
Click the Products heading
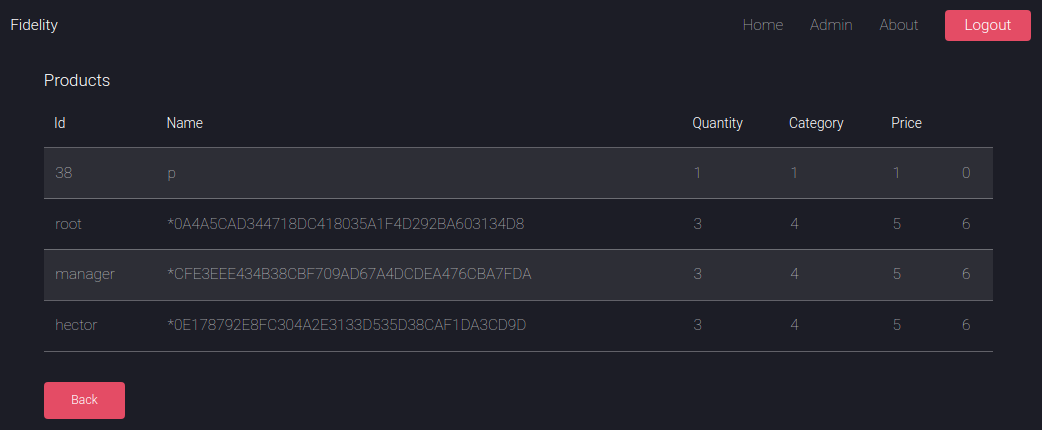tap(77, 80)
